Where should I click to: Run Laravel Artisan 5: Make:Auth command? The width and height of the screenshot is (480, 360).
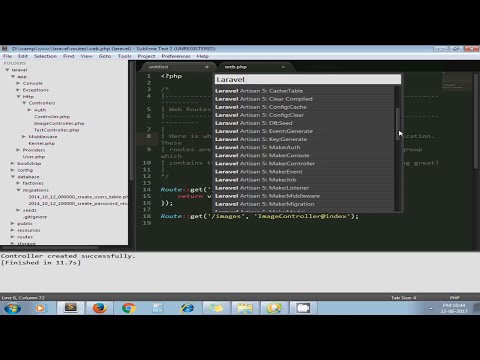[303, 147]
